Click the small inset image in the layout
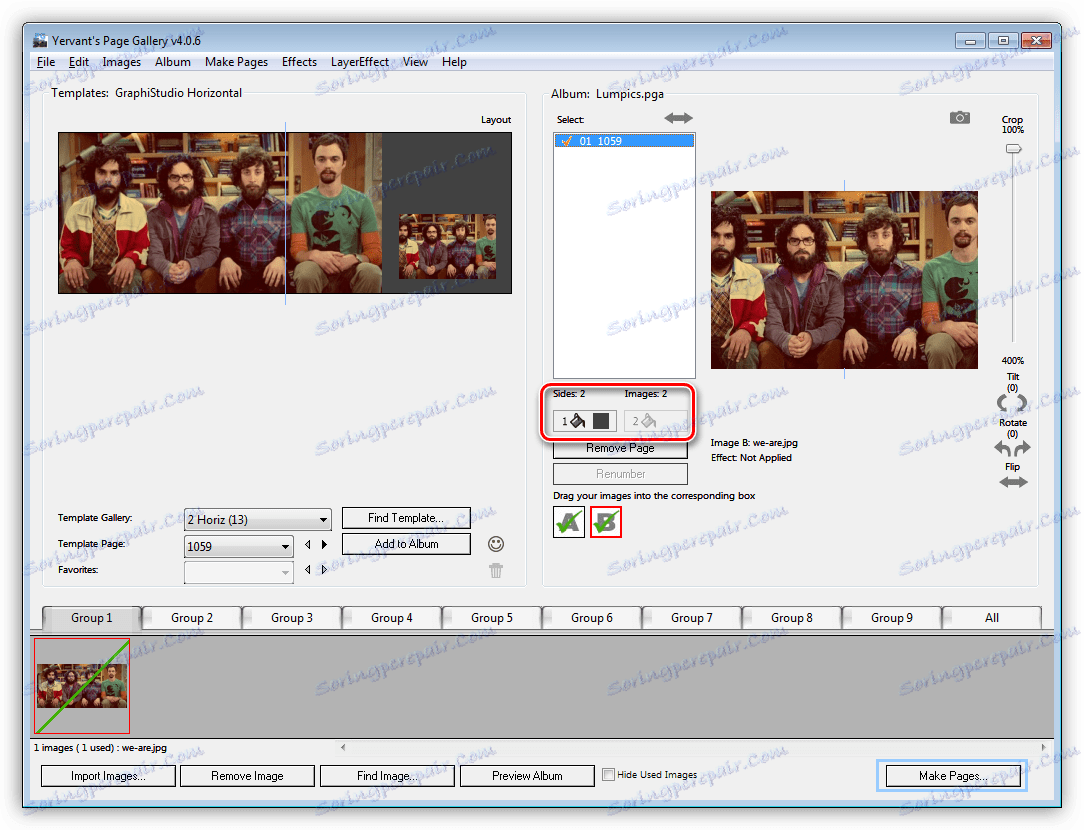This screenshot has height=830, width=1084. click(x=447, y=247)
